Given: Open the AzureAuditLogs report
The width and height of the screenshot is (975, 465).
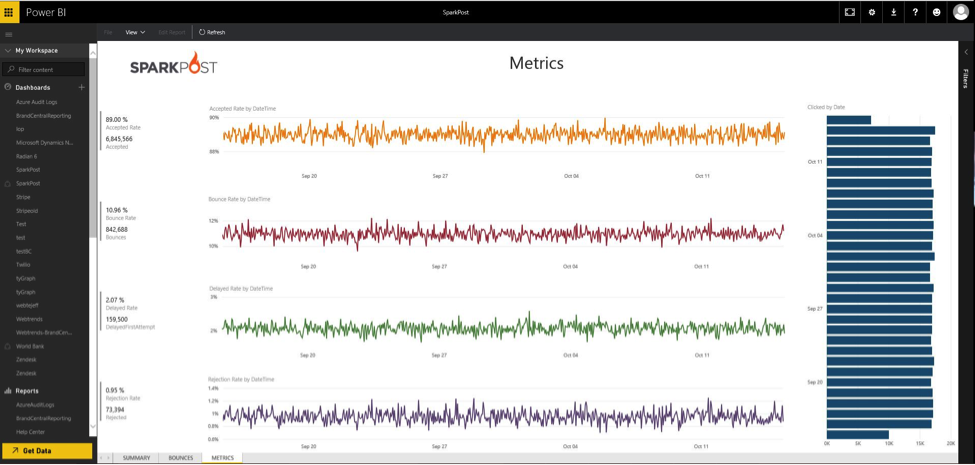Looking at the screenshot, I should (x=35, y=405).
